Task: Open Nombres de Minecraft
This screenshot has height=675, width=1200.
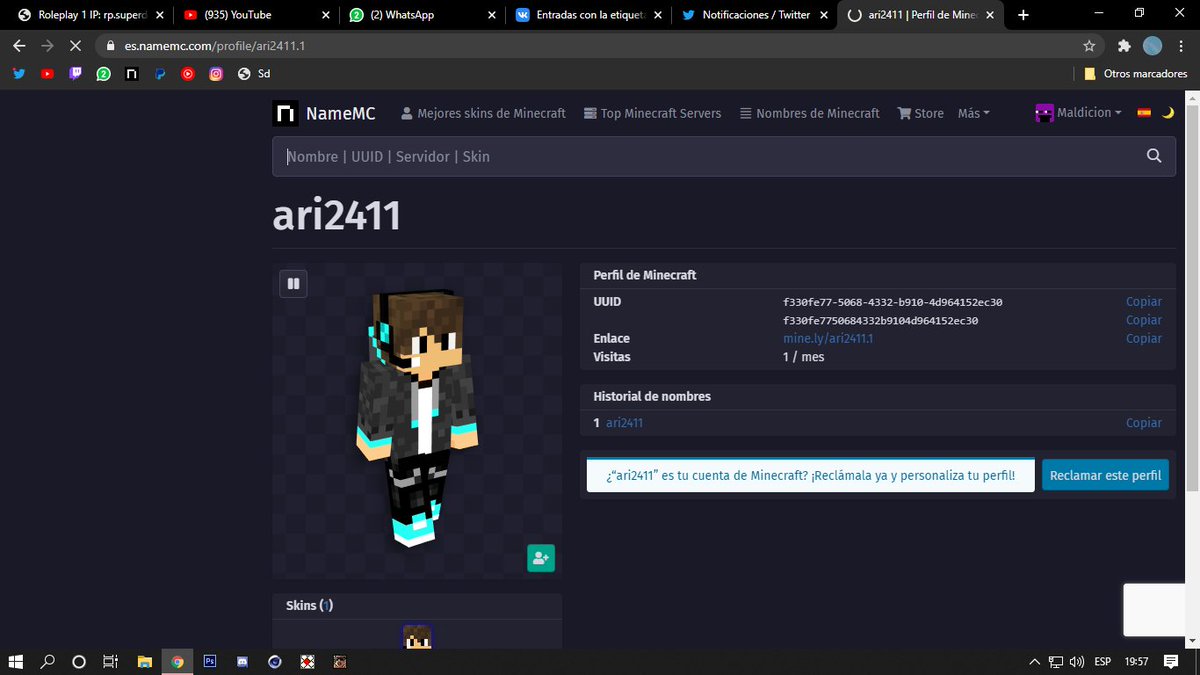Action: 810,113
